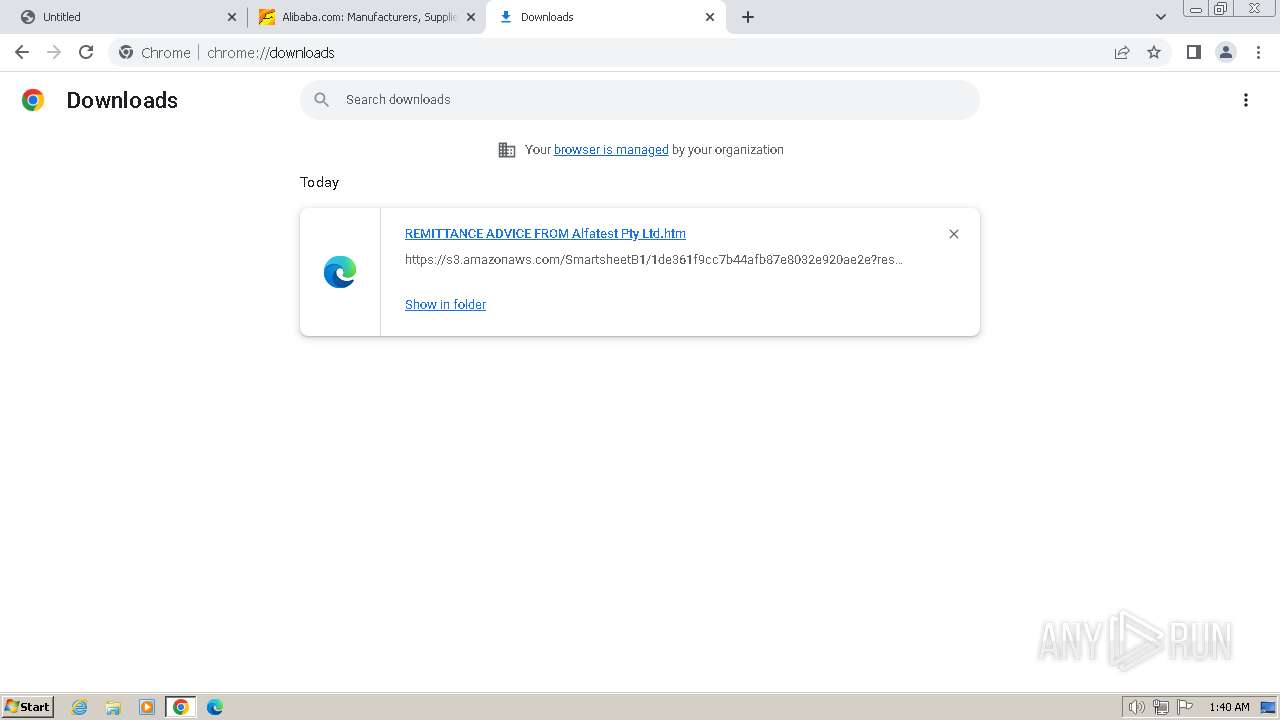Launch Internet Explorer from taskbar
This screenshot has width=1280, height=720.
pos(80,707)
